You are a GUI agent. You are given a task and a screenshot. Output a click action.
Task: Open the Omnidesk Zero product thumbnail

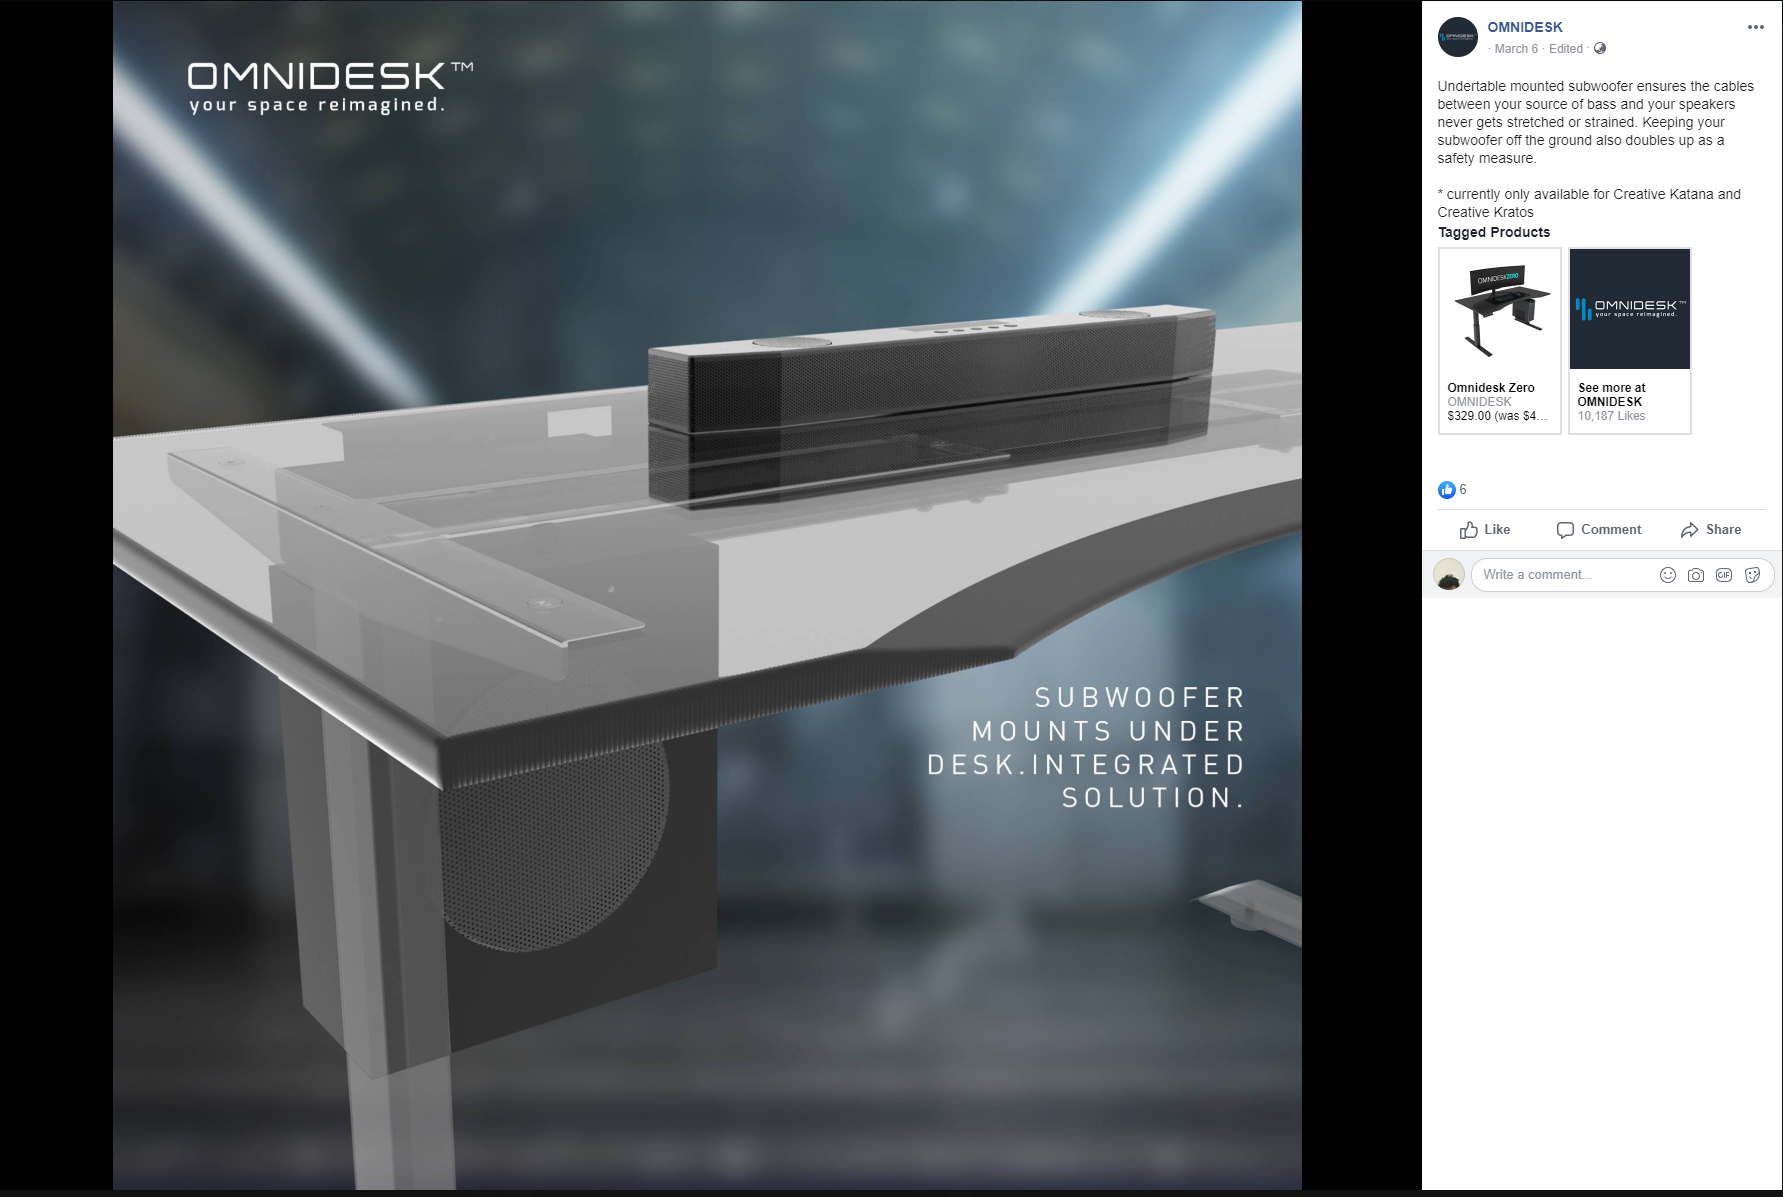(1499, 309)
